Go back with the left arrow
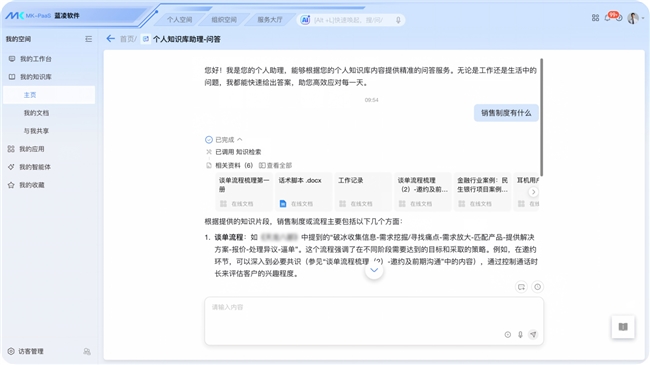The height and width of the screenshot is (365, 650). point(110,39)
